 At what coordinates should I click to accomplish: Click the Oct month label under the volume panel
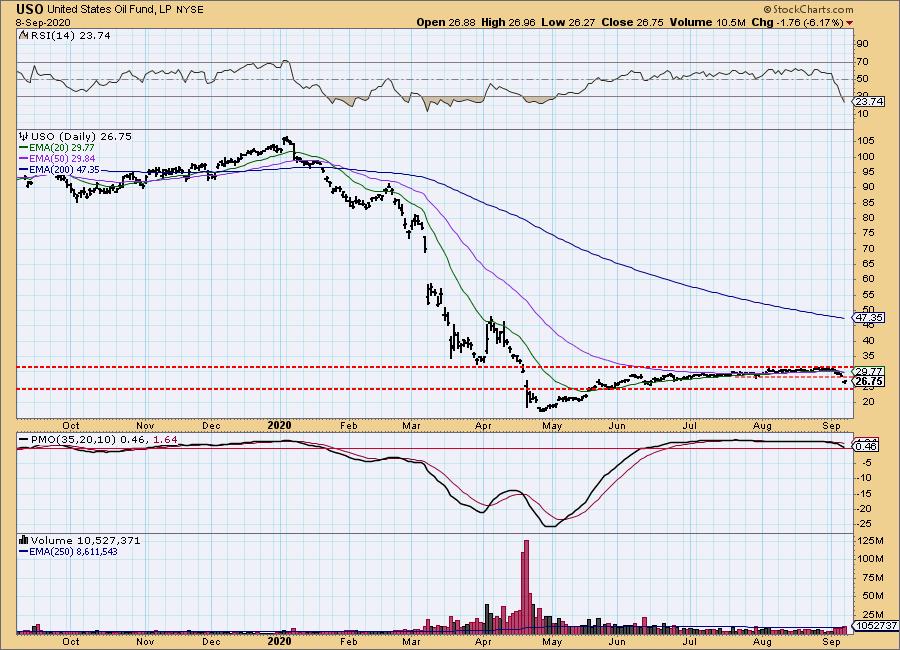[71, 641]
